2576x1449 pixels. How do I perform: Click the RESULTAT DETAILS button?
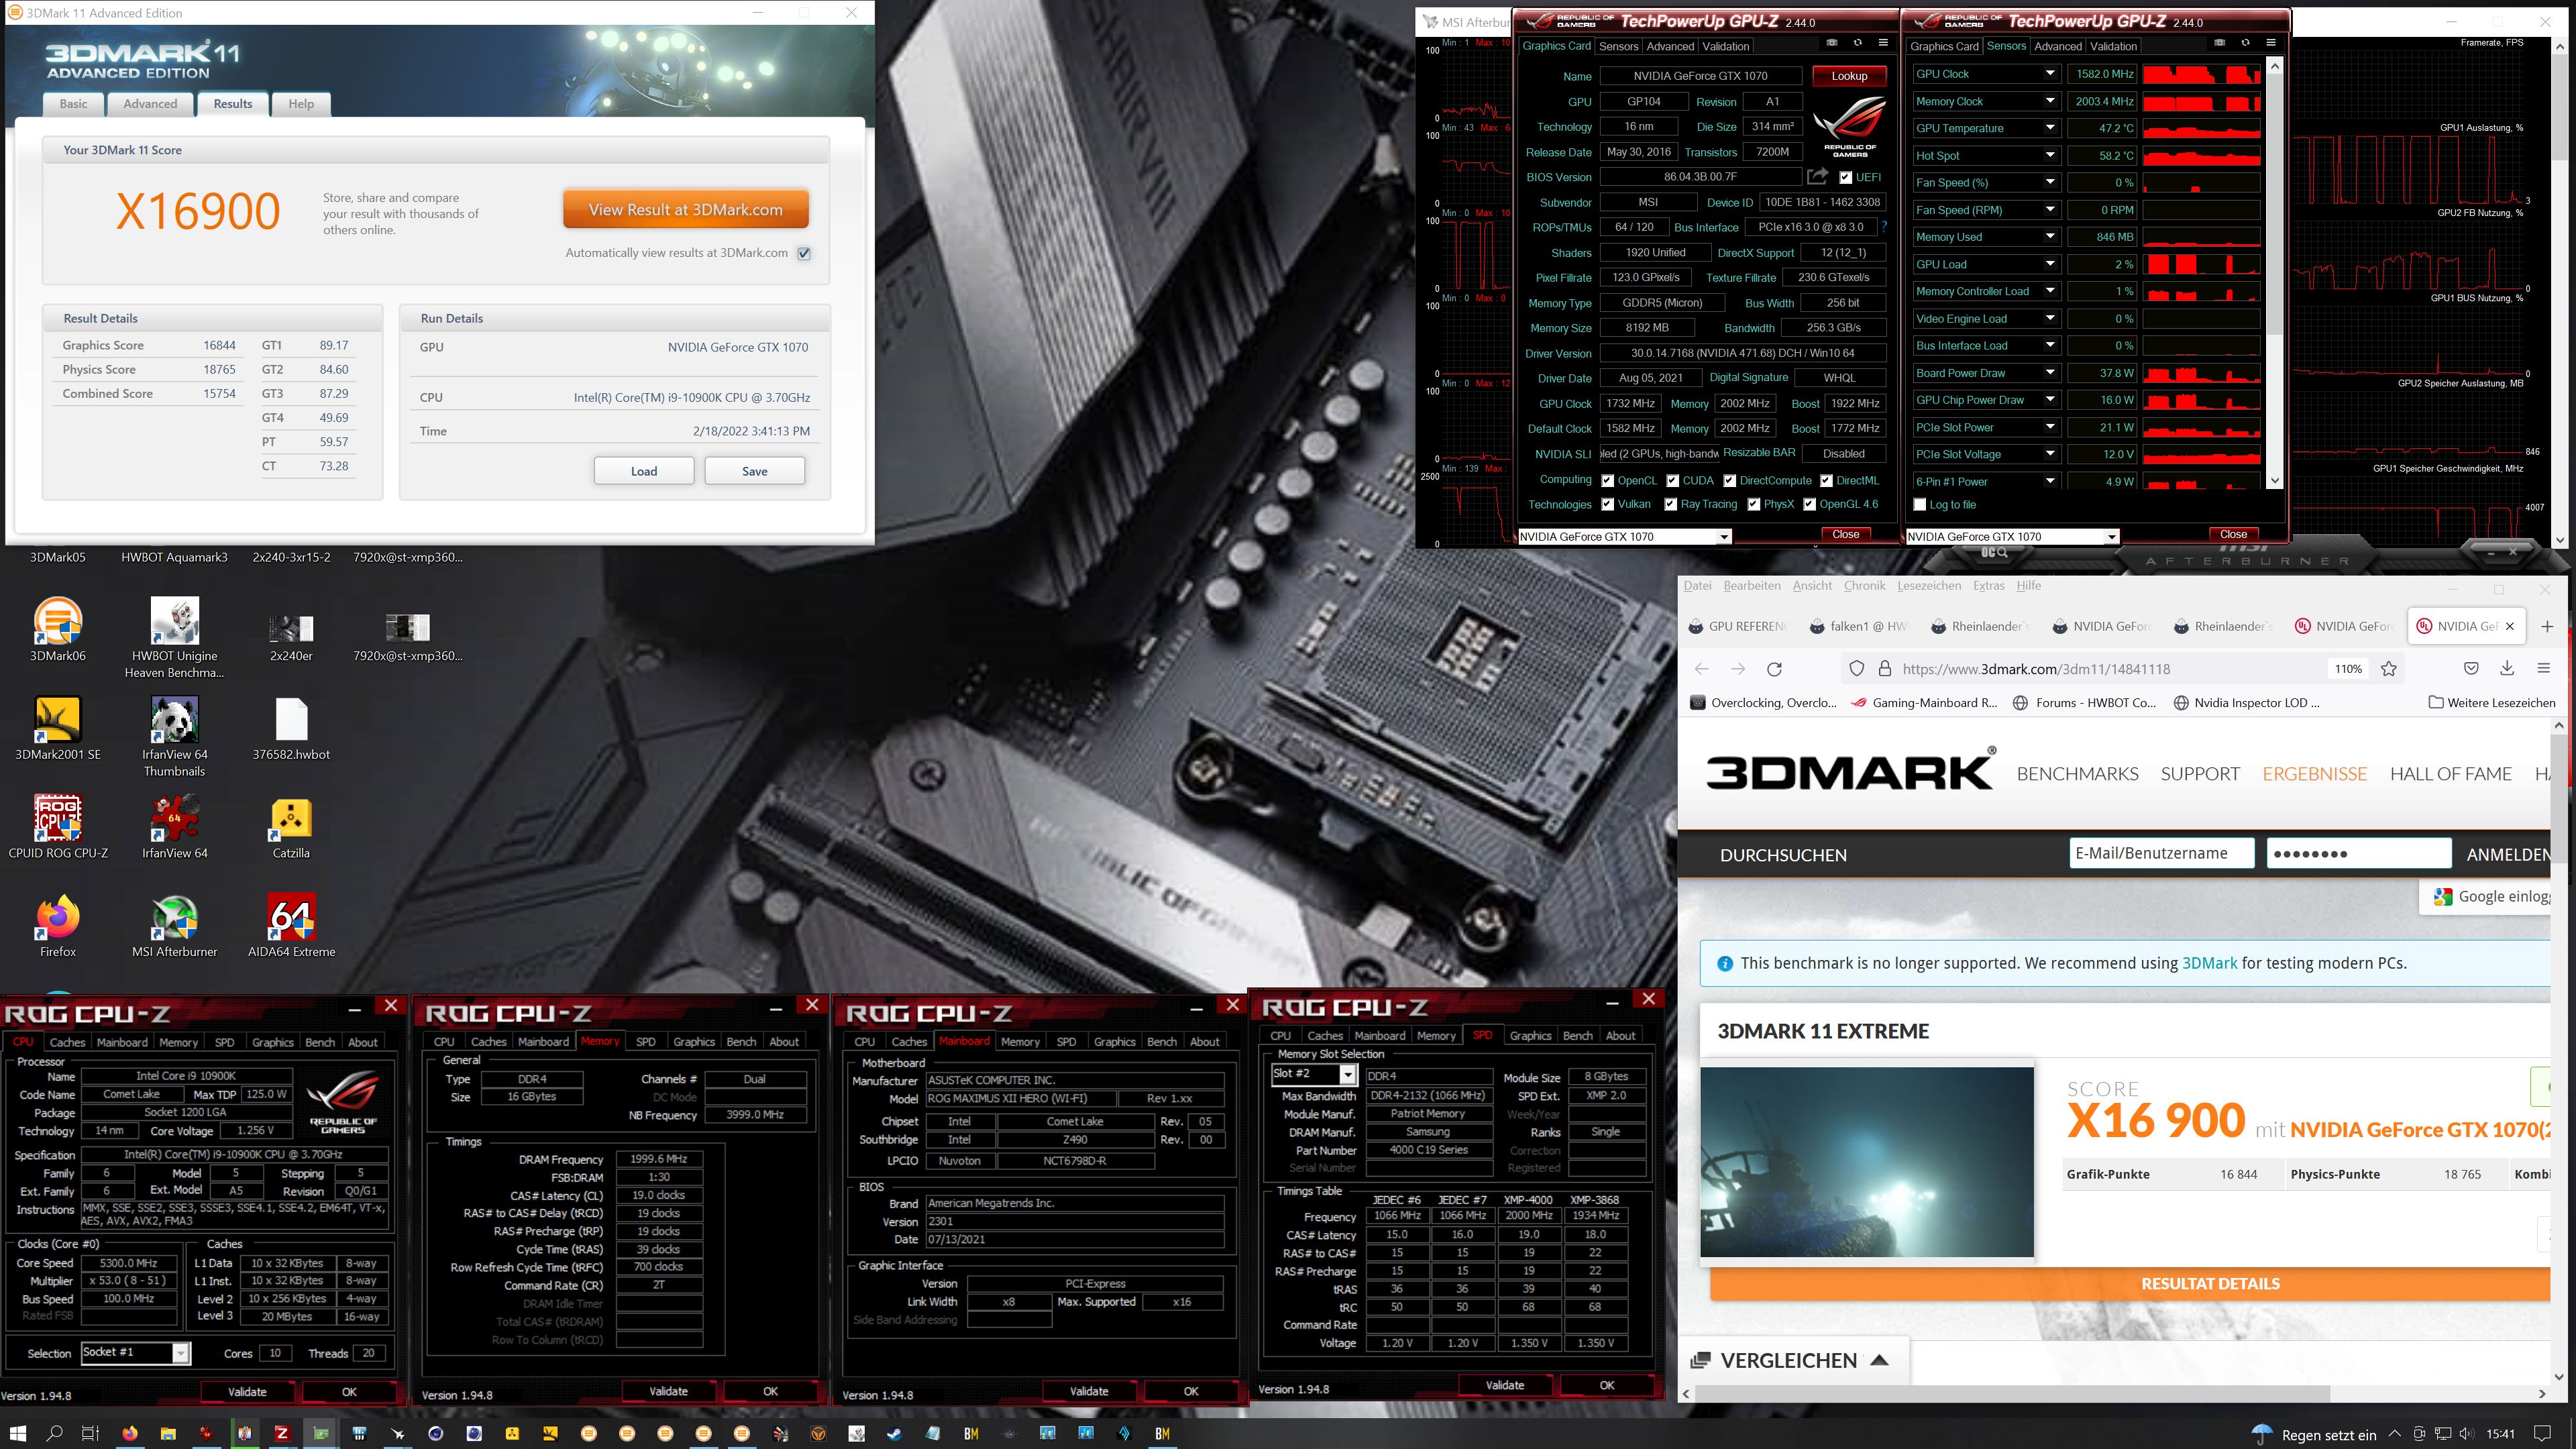(2131, 1283)
